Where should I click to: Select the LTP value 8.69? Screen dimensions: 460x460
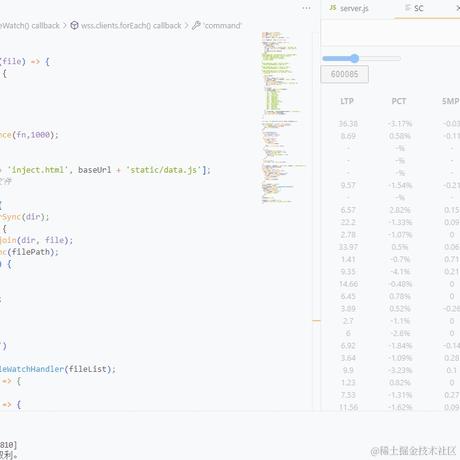click(x=348, y=136)
